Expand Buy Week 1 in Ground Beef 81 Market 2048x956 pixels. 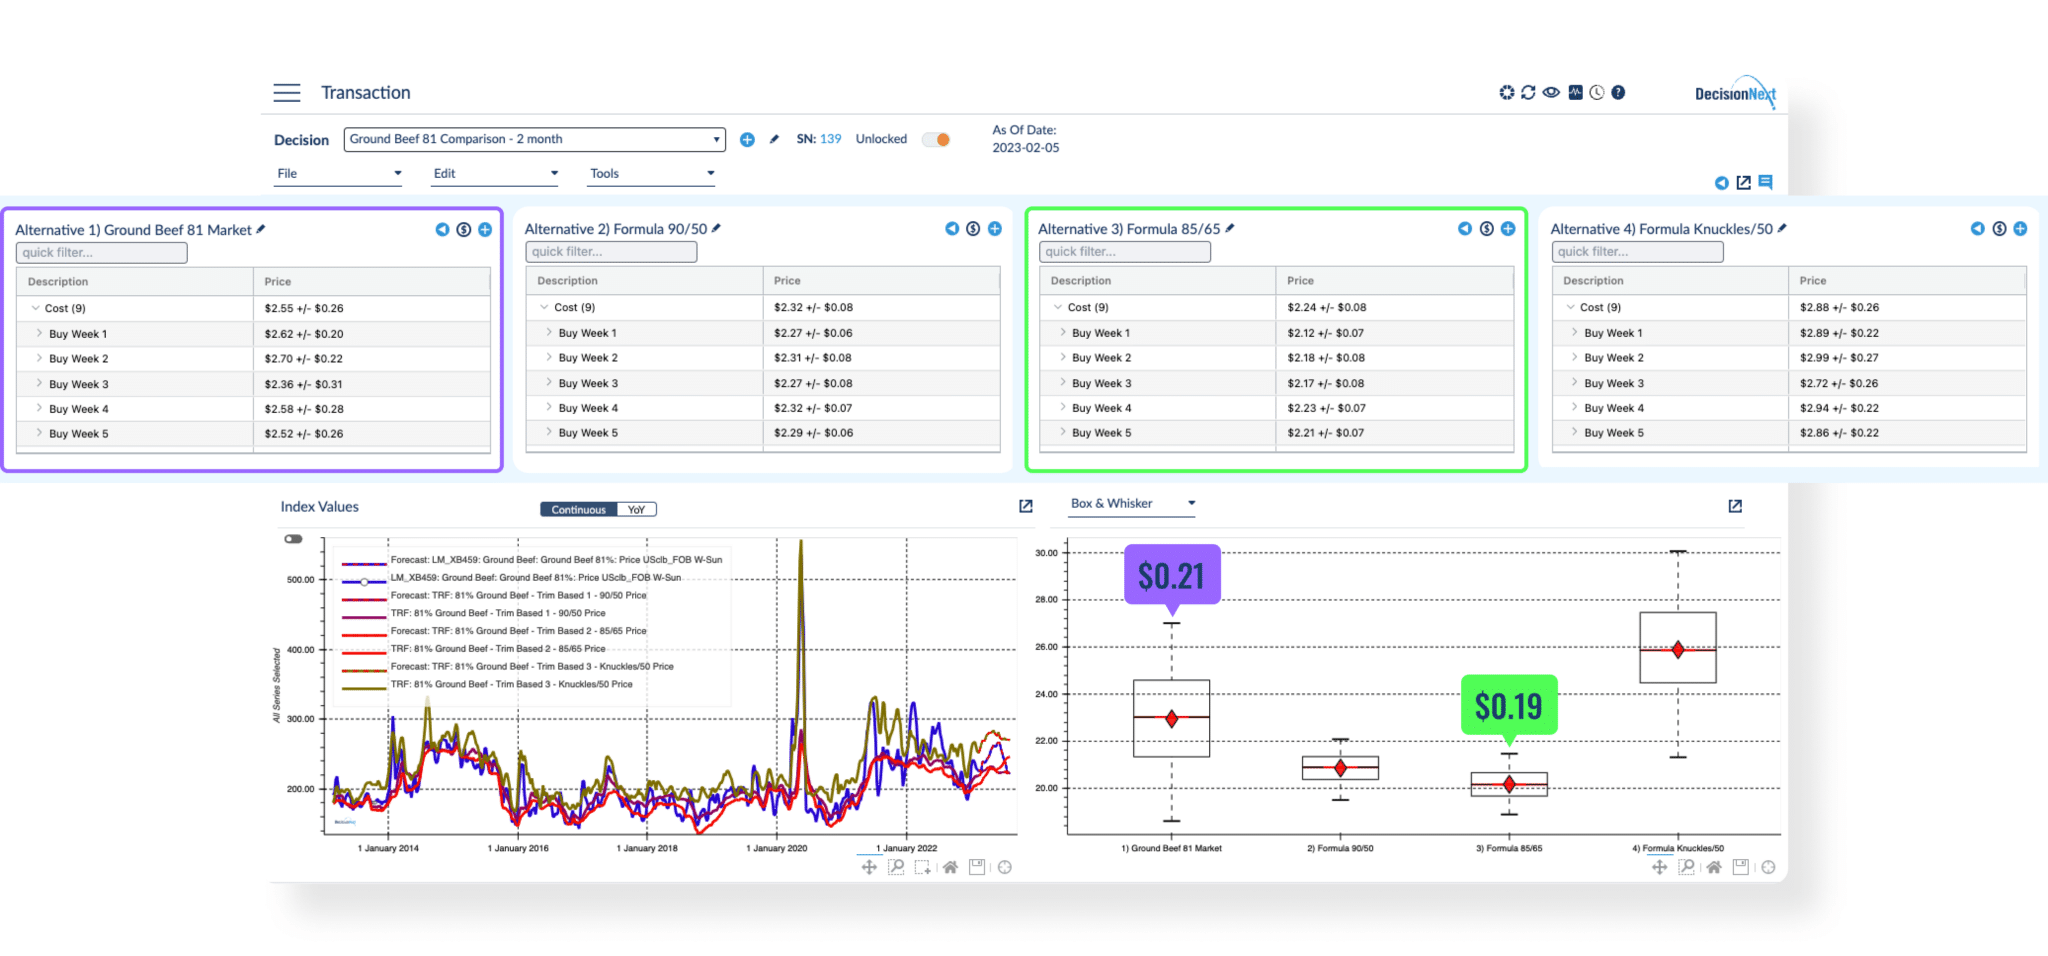[39, 334]
